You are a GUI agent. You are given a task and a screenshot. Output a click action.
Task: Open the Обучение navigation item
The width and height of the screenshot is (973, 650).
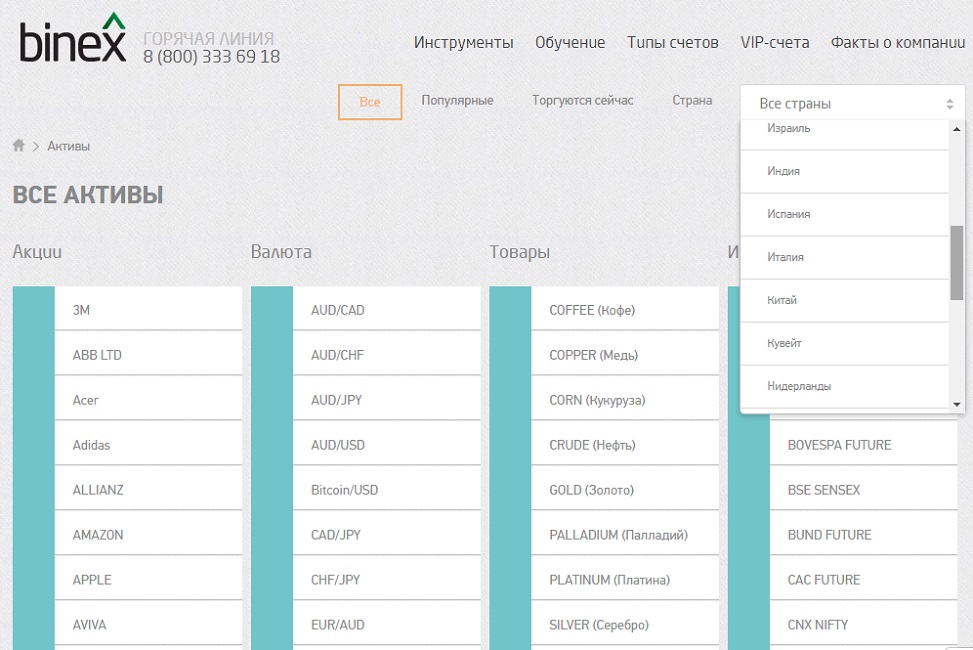click(x=570, y=42)
